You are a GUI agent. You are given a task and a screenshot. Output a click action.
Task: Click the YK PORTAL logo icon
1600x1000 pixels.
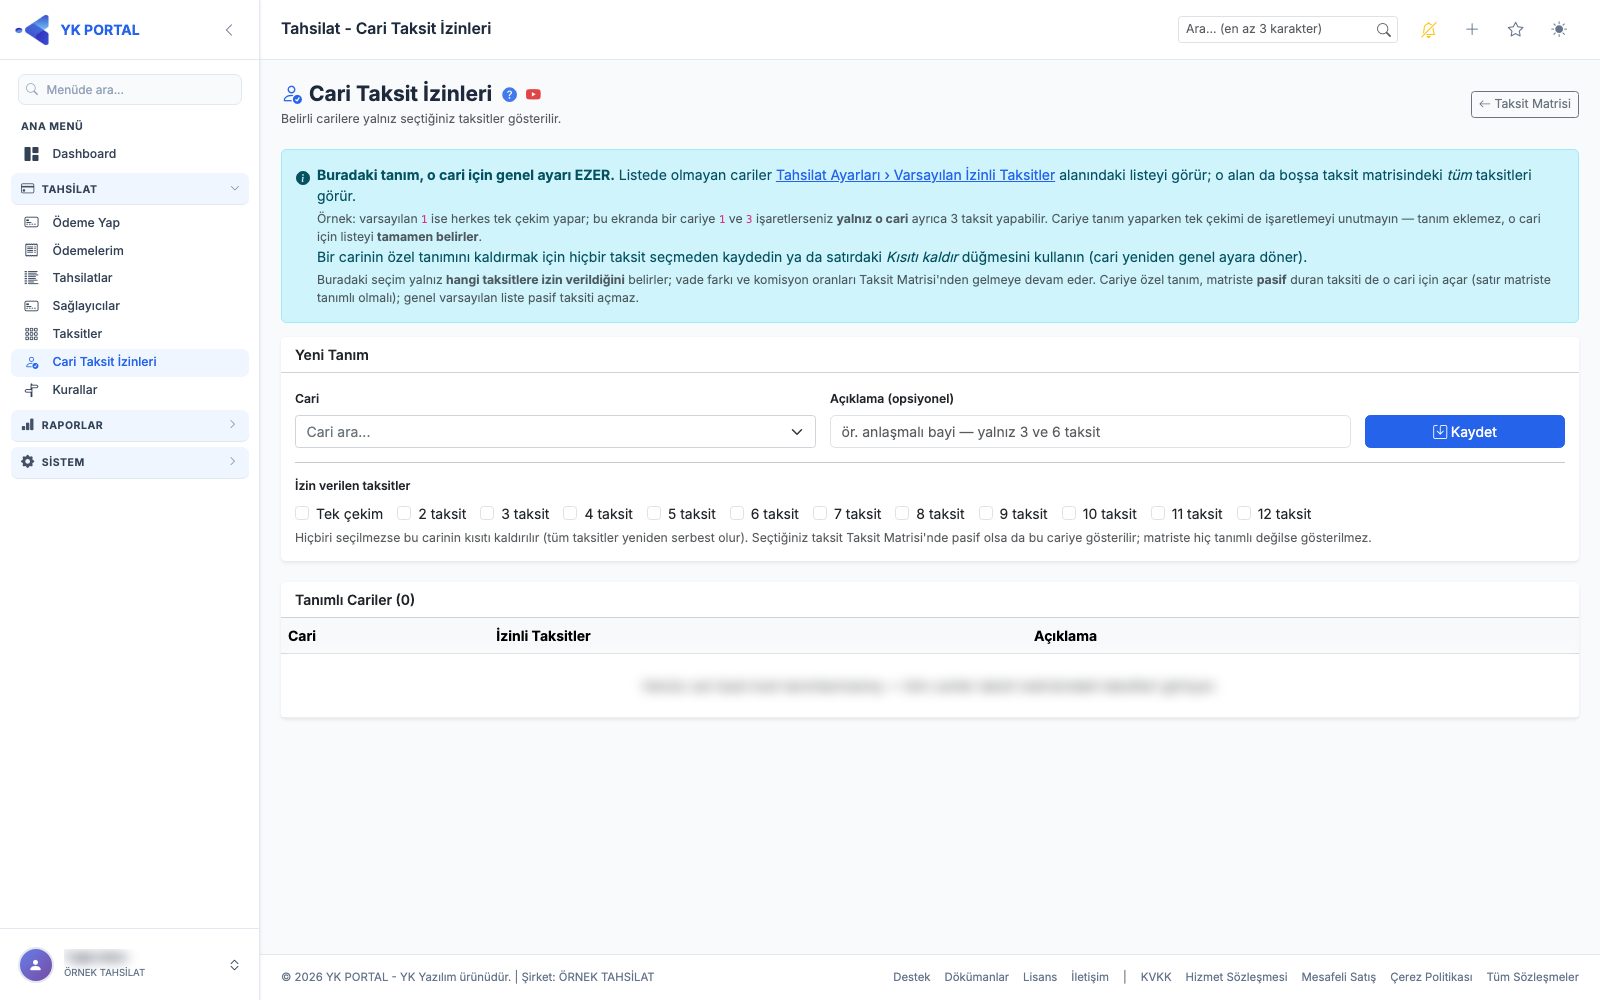[33, 30]
